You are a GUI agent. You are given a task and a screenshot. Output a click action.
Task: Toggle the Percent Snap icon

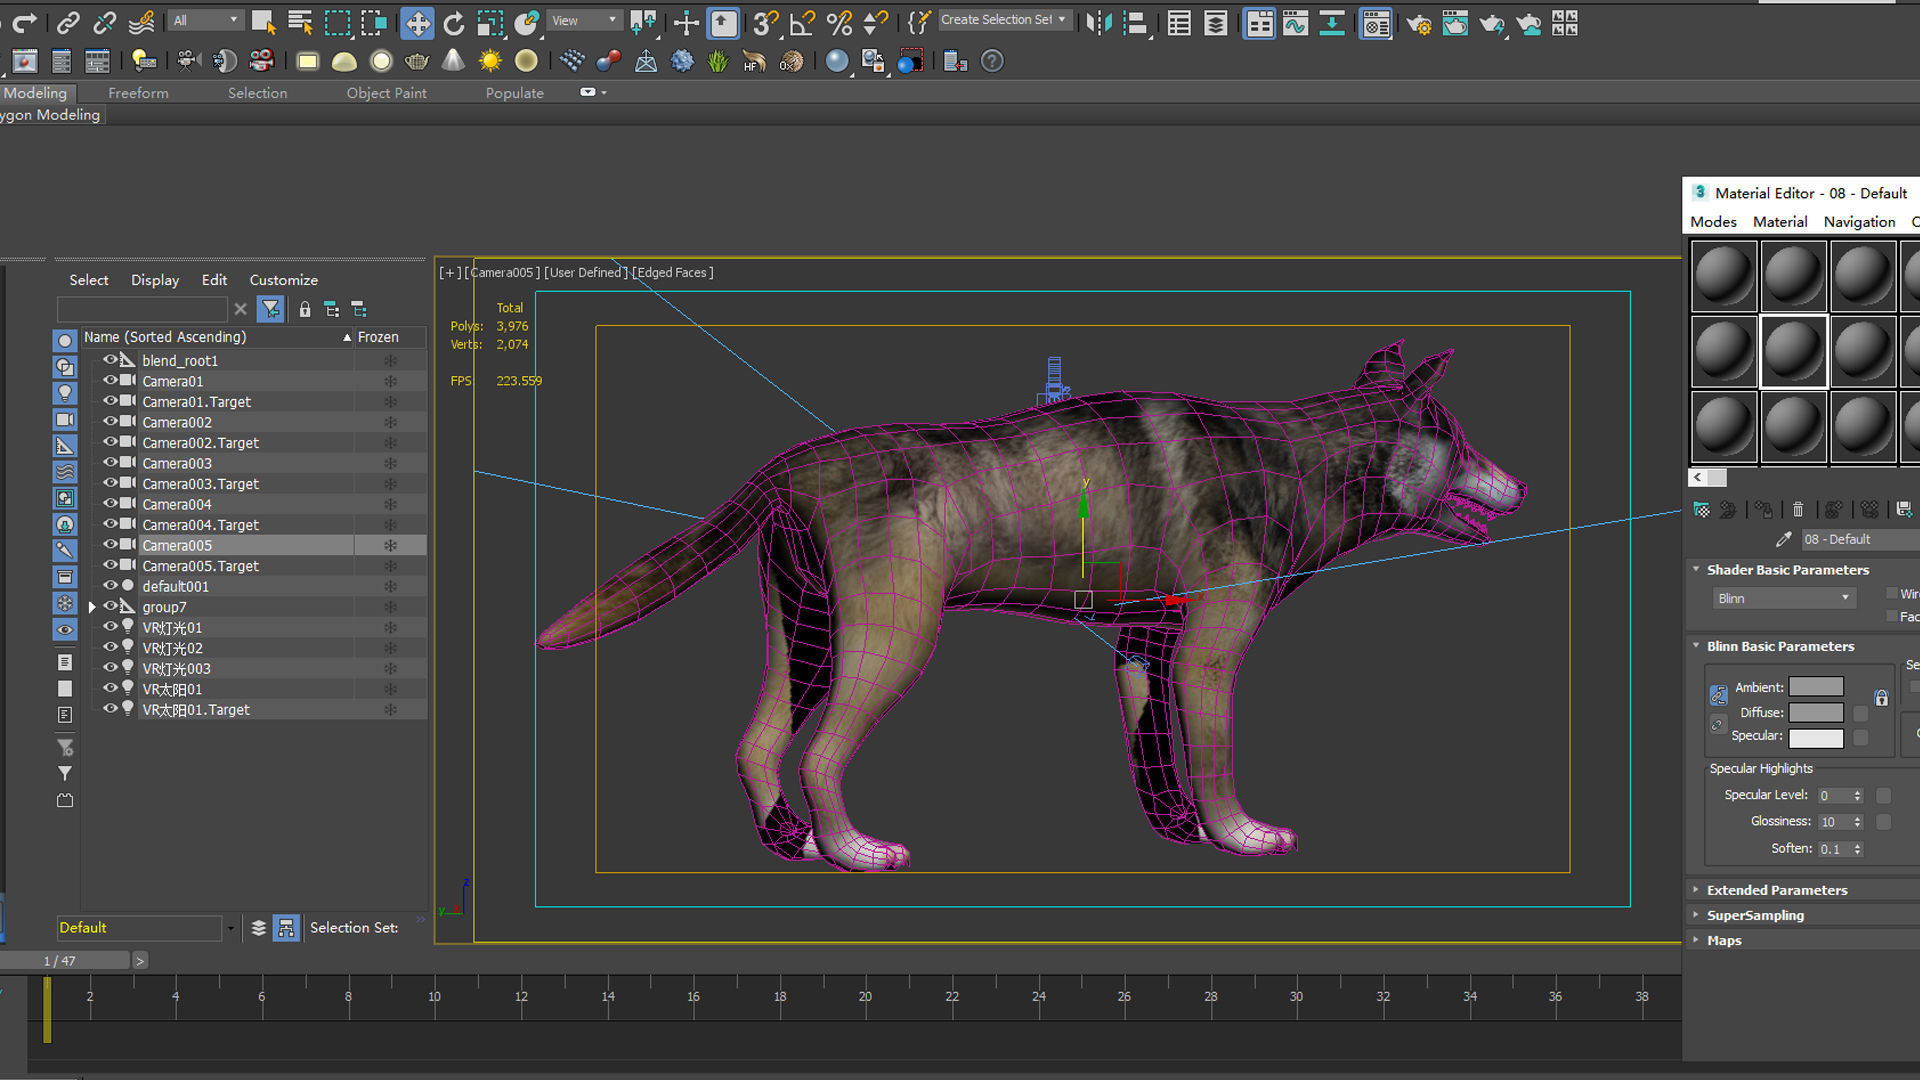(839, 22)
